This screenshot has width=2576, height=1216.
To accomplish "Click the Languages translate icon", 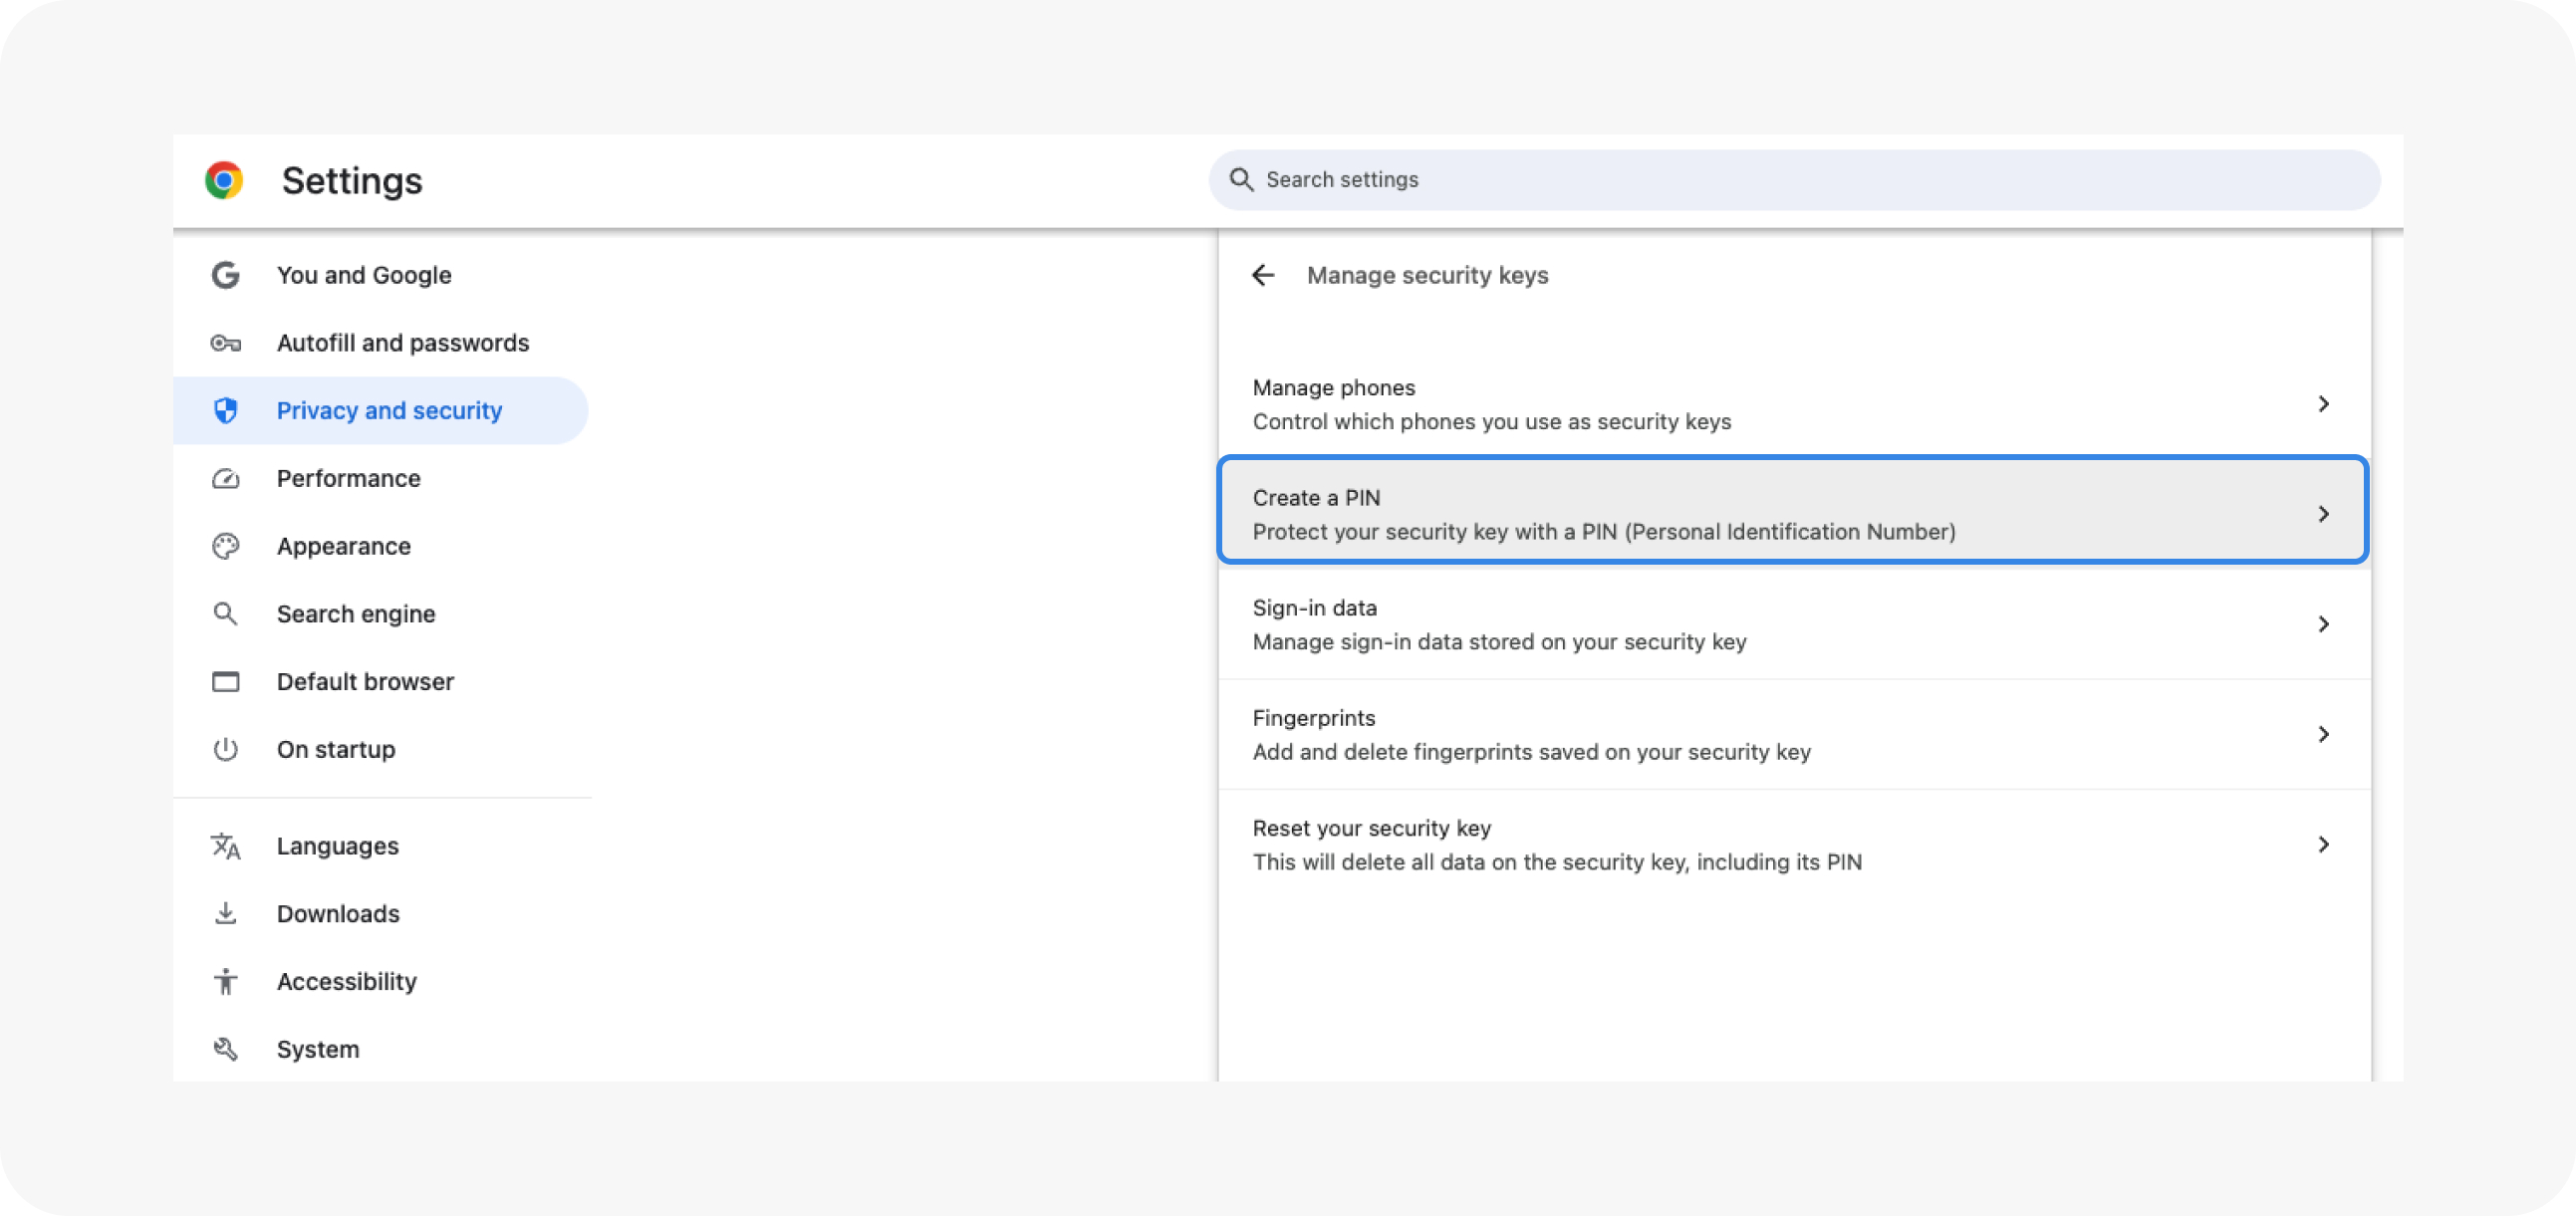I will coord(225,846).
